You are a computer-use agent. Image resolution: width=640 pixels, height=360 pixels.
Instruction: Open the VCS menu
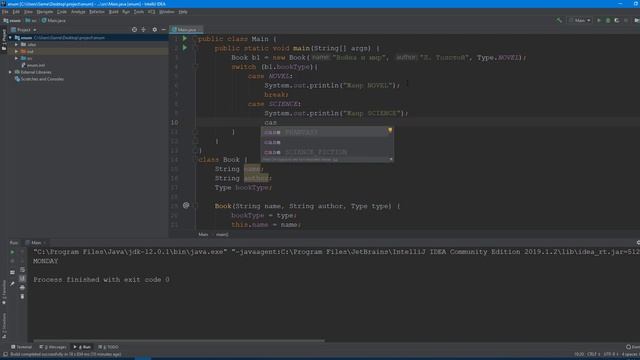tap(151, 12)
